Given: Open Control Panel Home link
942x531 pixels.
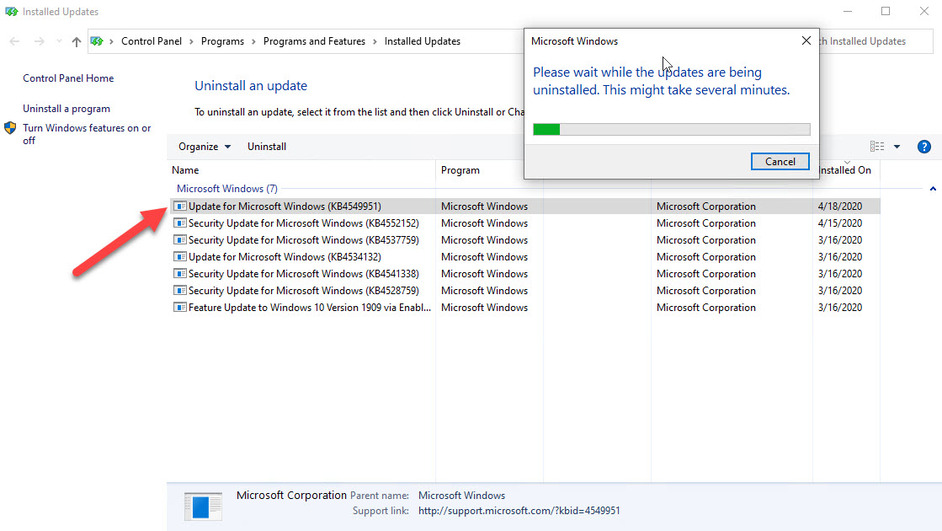Looking at the screenshot, I should click(x=68, y=78).
